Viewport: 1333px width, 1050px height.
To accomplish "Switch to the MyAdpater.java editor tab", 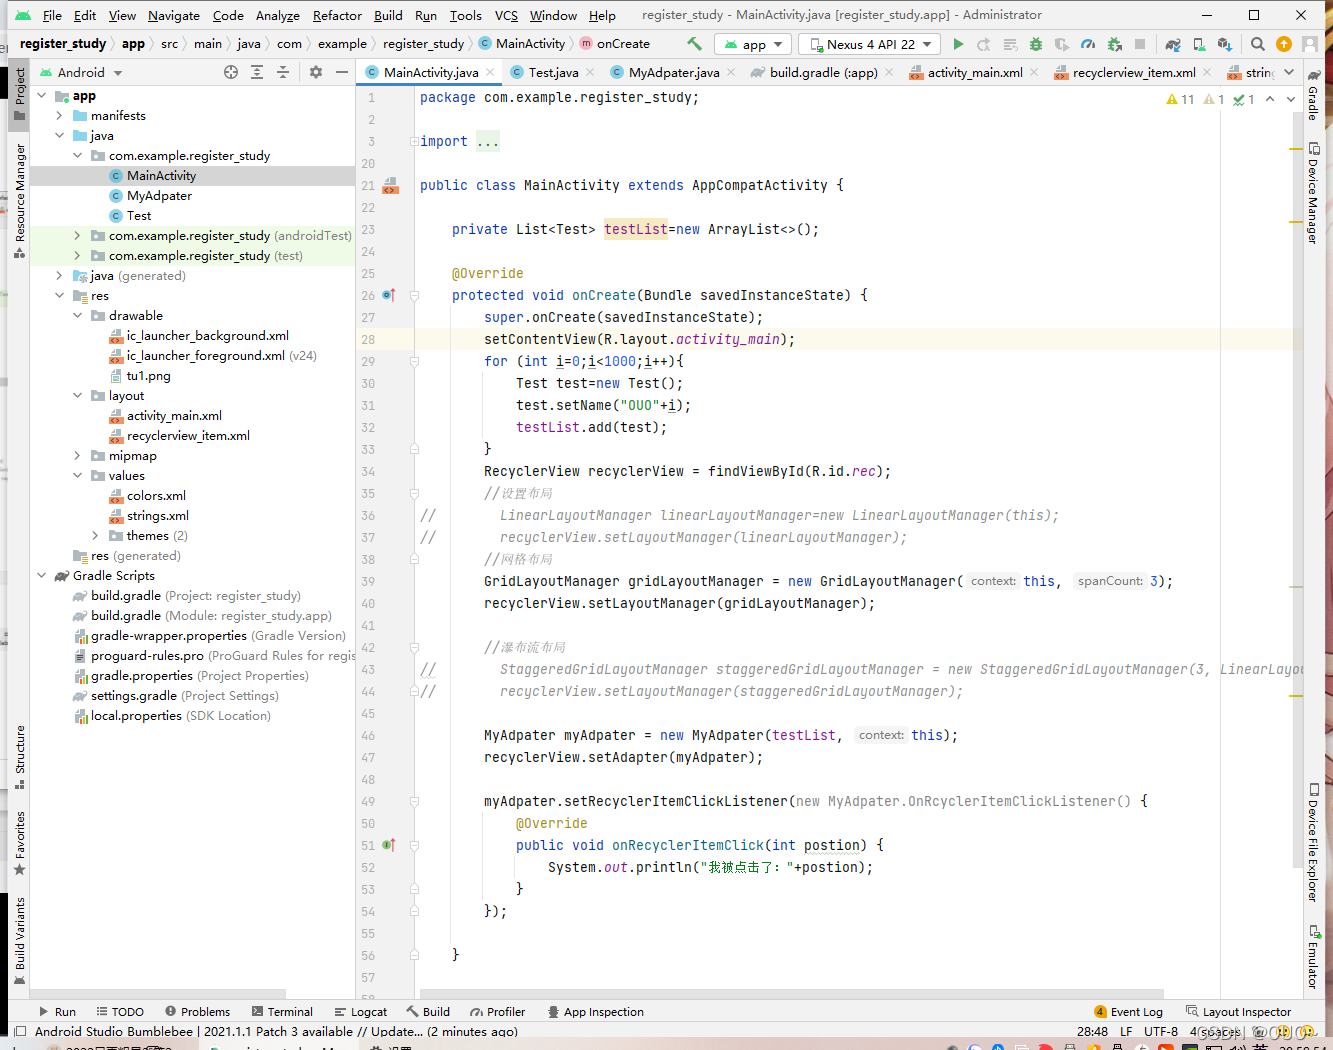I will coord(674,72).
